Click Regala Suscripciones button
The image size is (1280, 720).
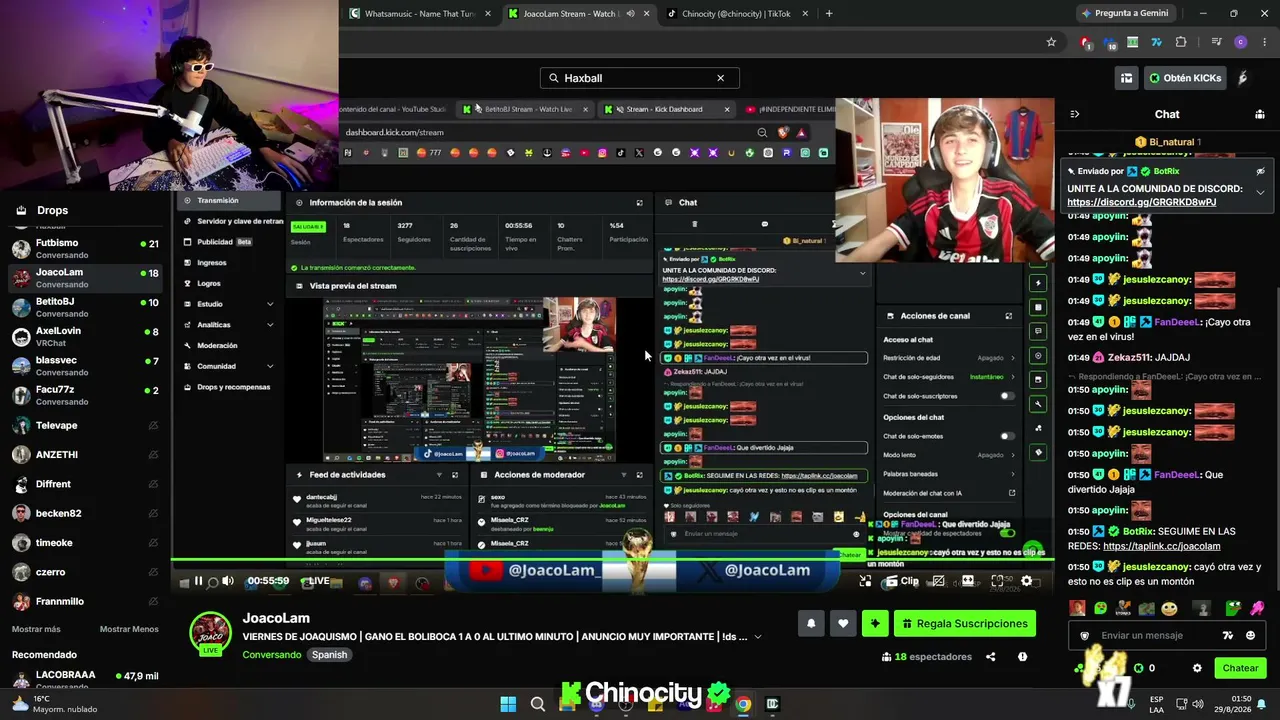(x=964, y=623)
